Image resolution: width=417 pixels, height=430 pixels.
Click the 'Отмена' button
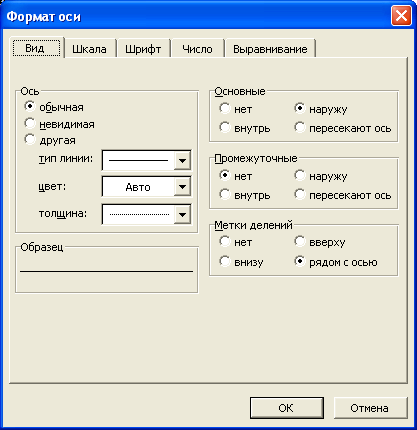(x=370, y=408)
